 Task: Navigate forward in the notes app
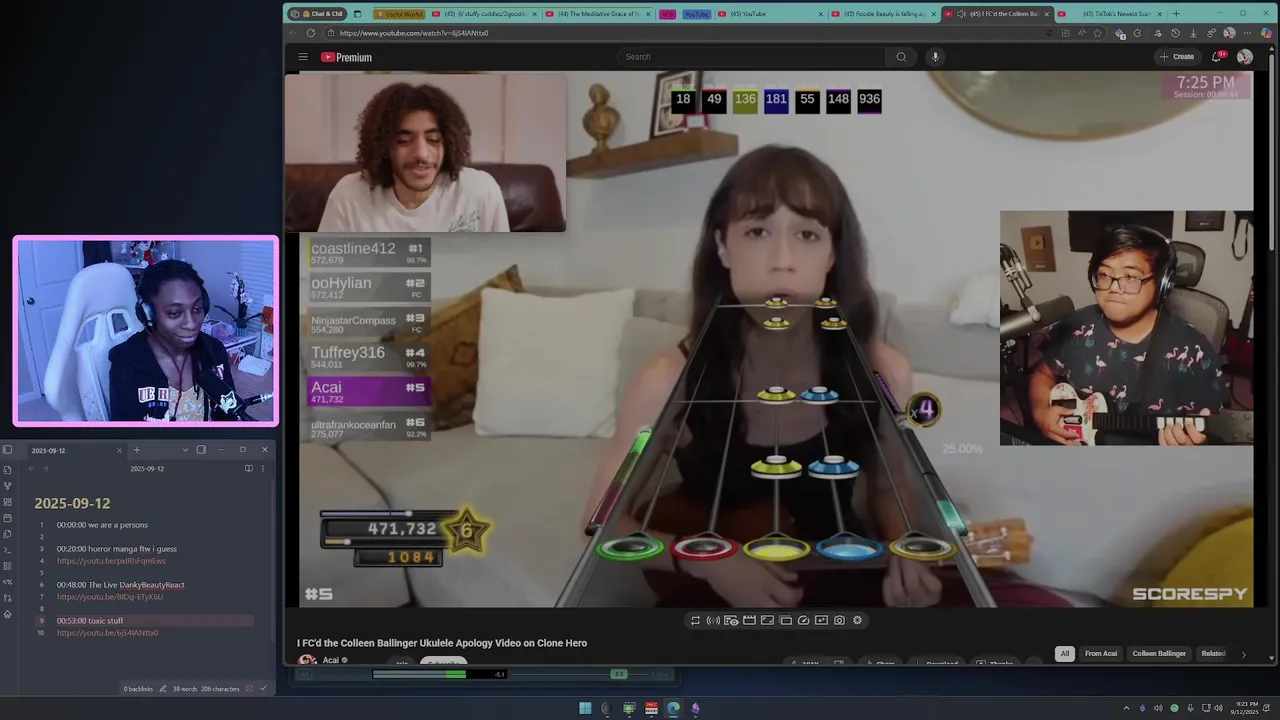point(45,468)
